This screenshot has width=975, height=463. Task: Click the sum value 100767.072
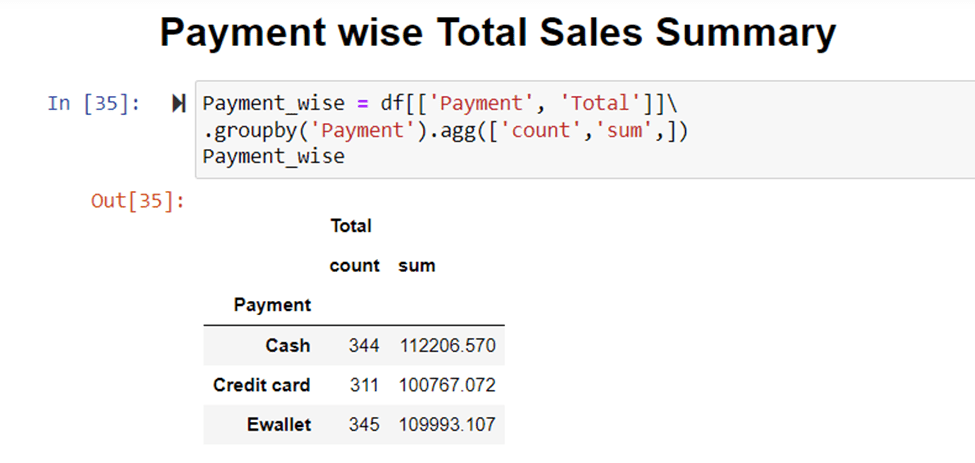[447, 385]
